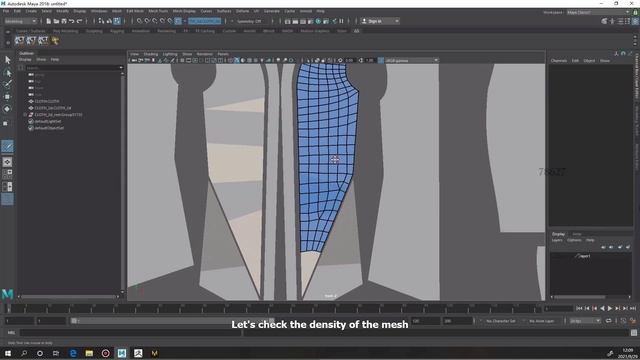Screen dimensions: 640x360
Task: Switch to the Rigging shelf tab
Action: coord(117,31)
